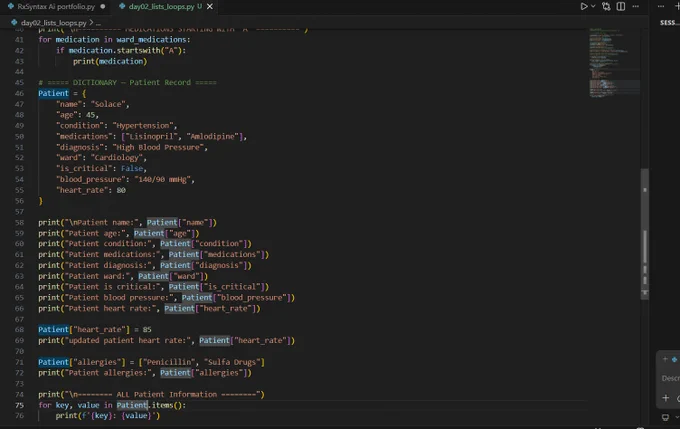Click "Lisinopril" in medications list
Viewport: 680px width, 429px height.
pyautogui.click(x=152, y=136)
